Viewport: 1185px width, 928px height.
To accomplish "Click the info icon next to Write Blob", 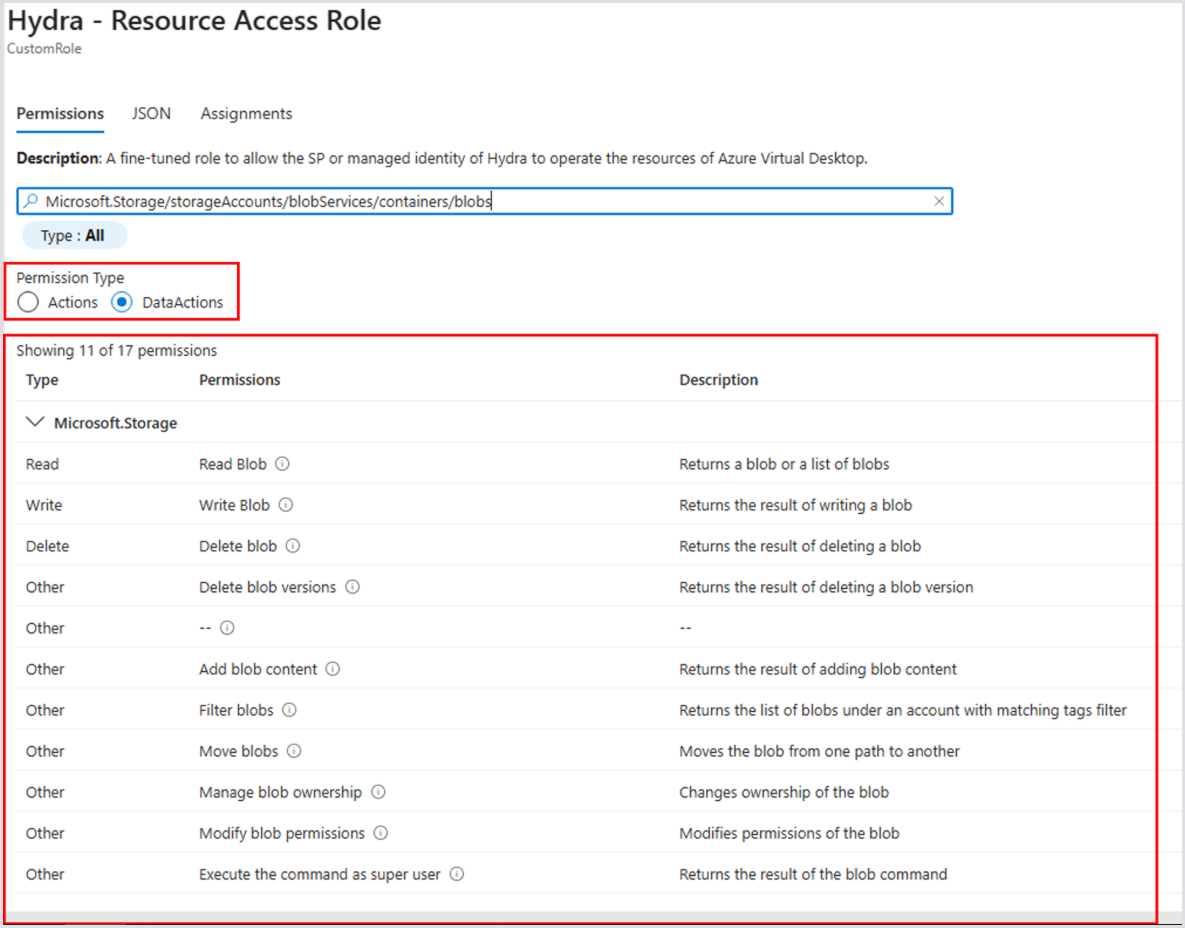I will pos(286,505).
